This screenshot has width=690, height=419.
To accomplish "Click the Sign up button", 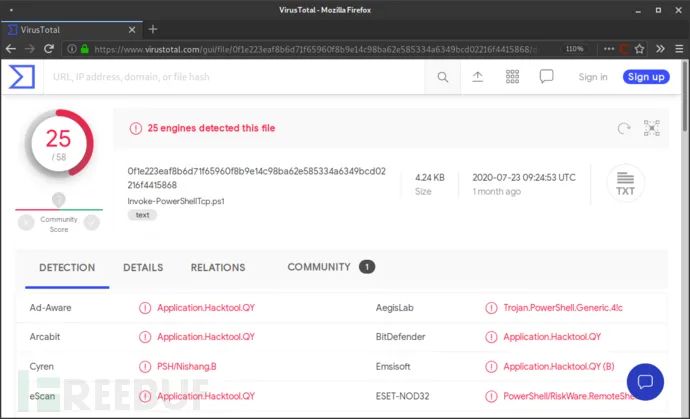I will point(645,77).
